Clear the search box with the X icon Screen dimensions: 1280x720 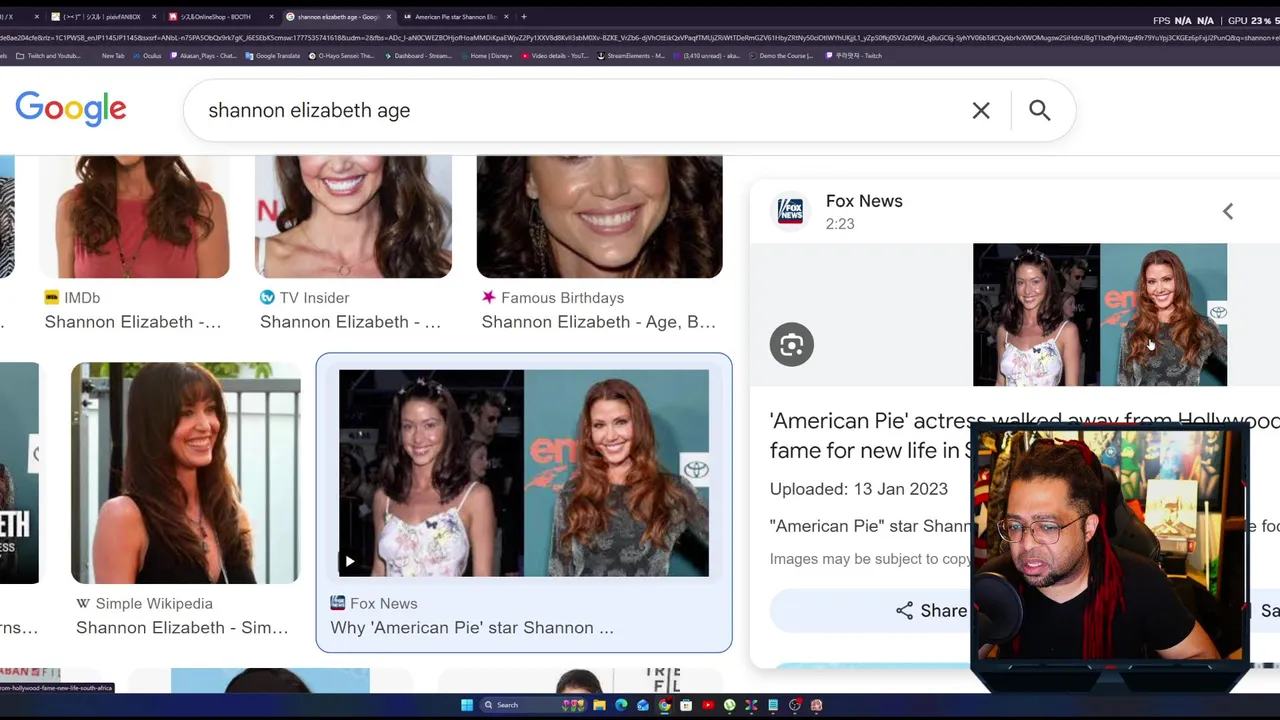coord(981,110)
